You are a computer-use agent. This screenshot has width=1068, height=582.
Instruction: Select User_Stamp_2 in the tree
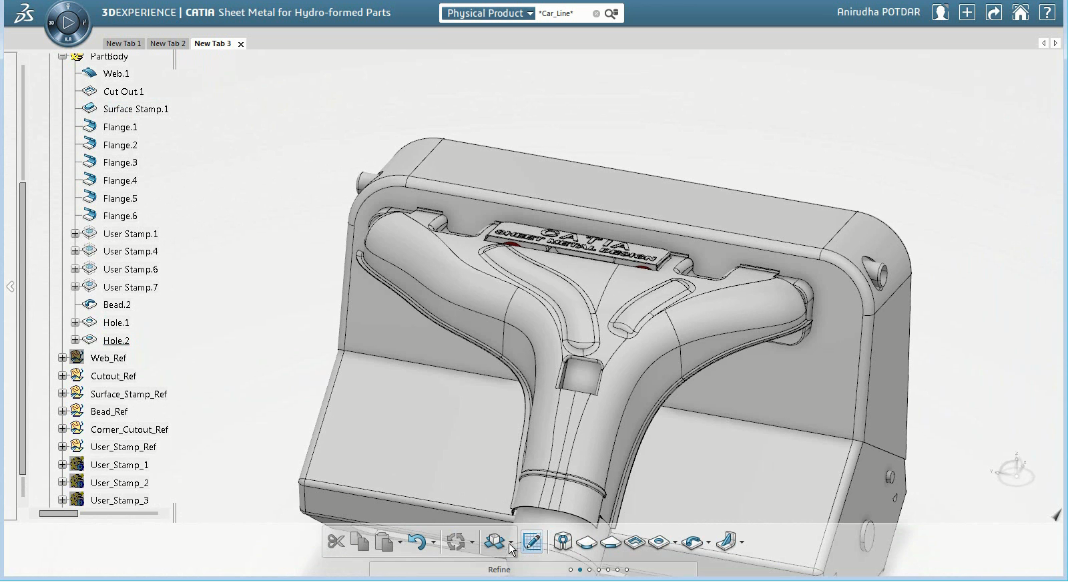[119, 483]
